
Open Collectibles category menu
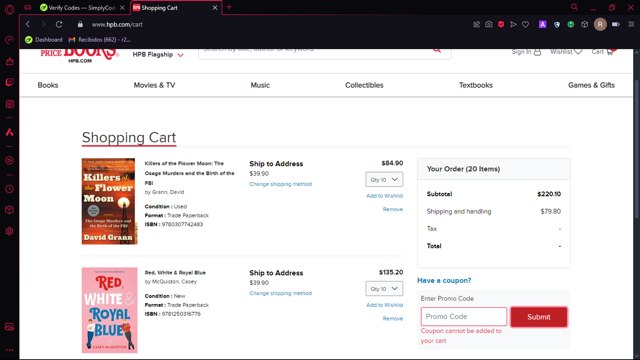[364, 85]
